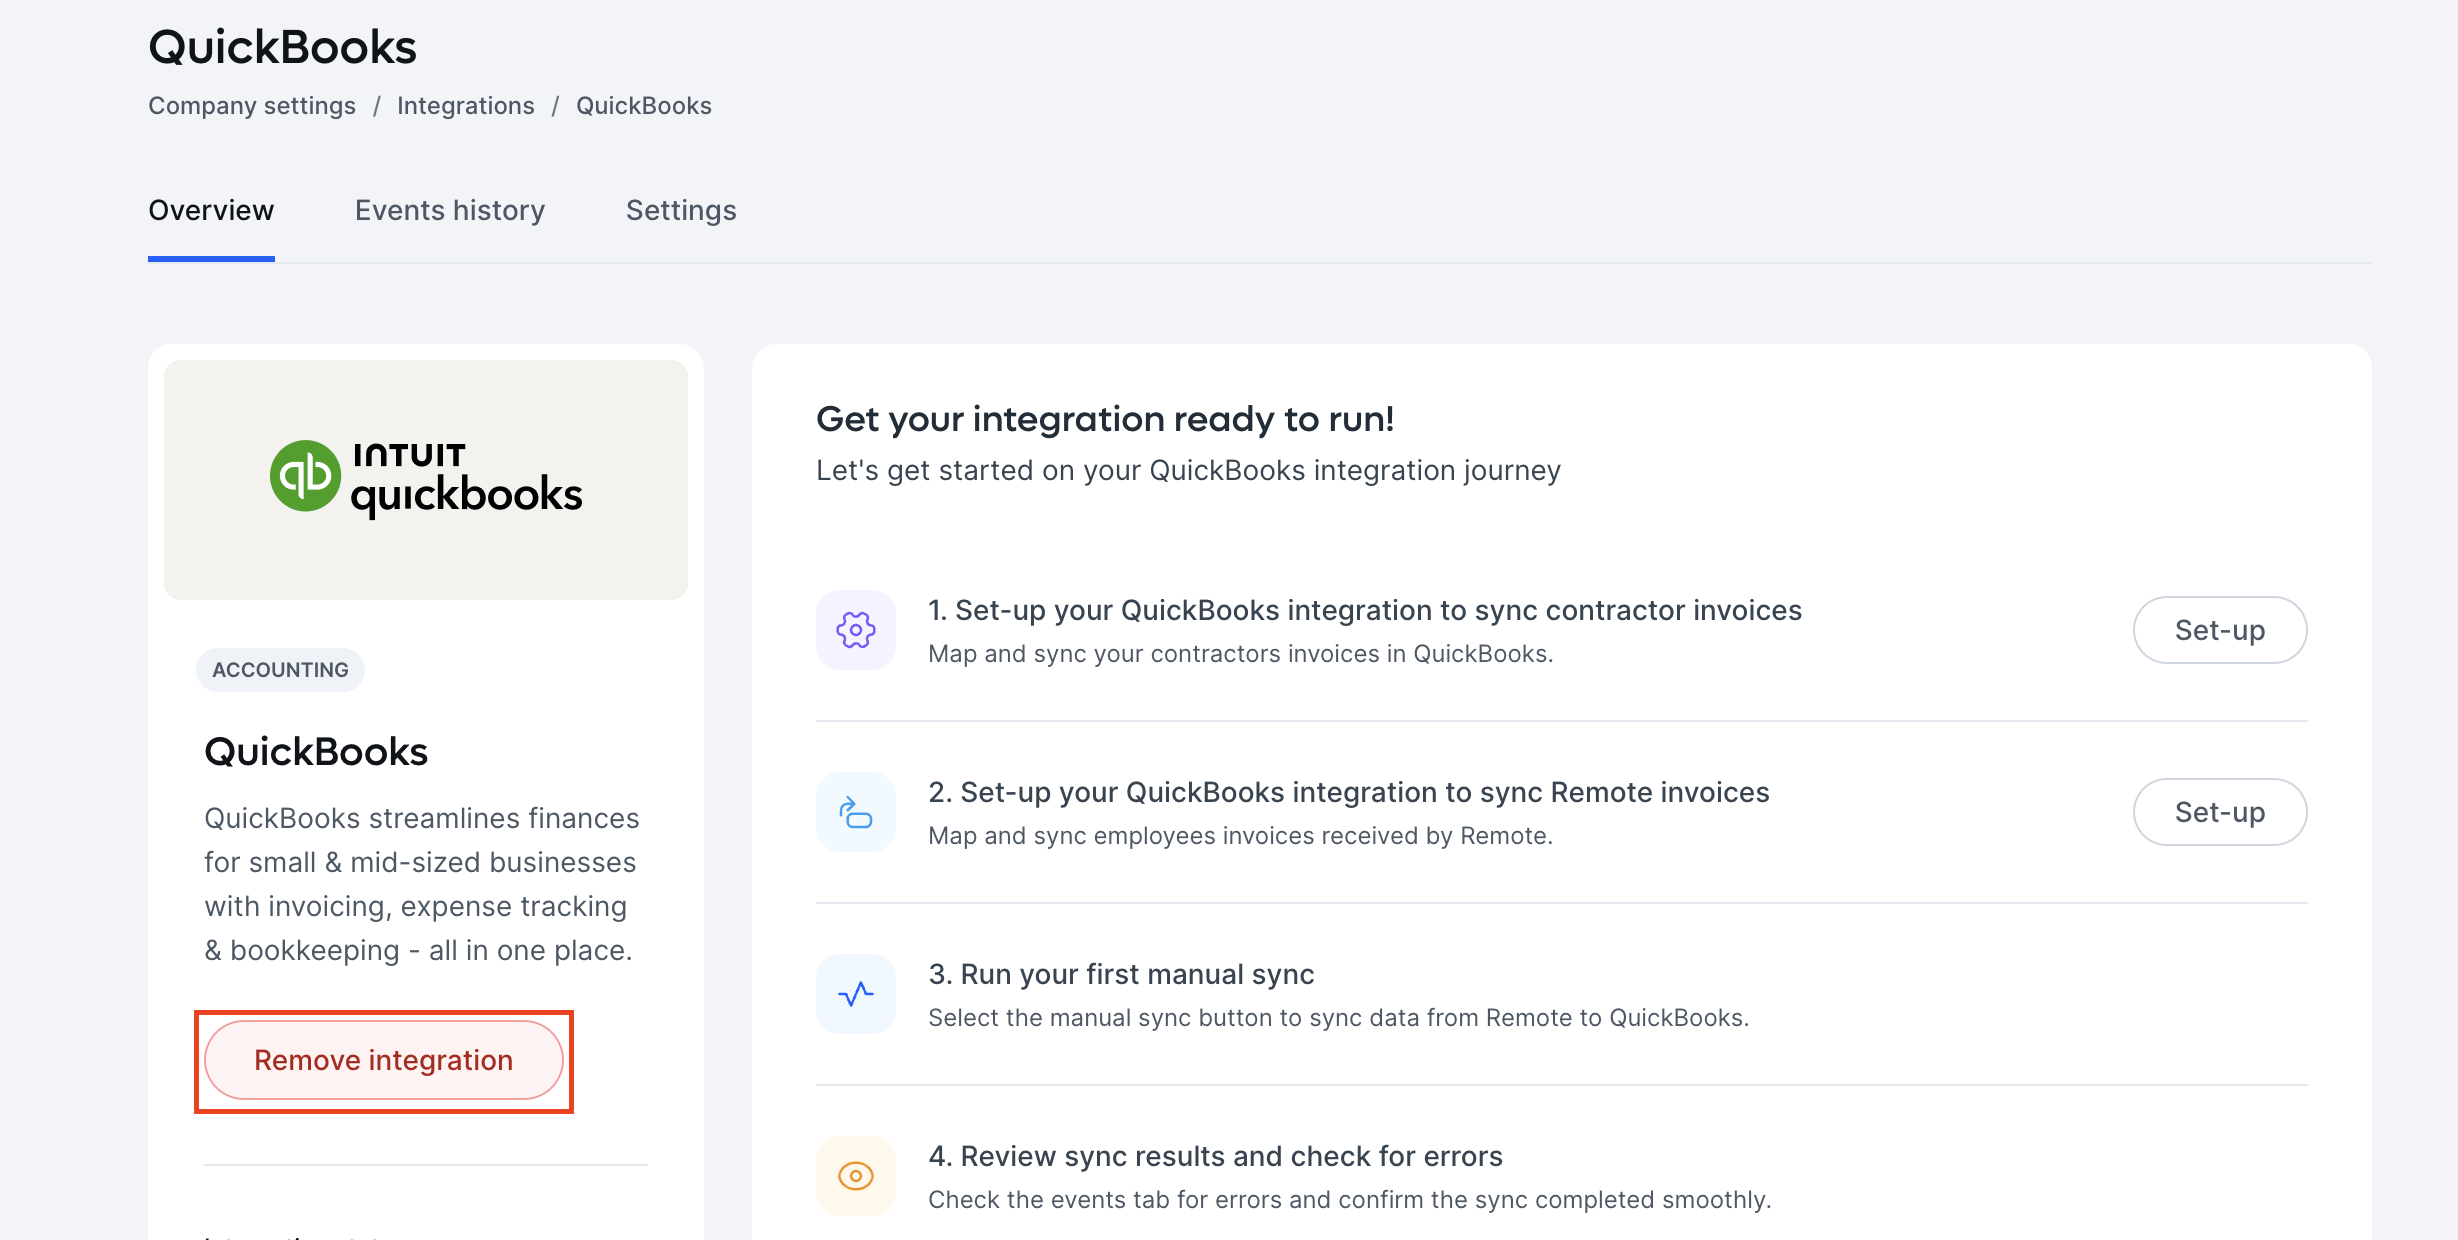The height and width of the screenshot is (1240, 2458).
Task: Click 'Get your integration ready to run!' heading
Action: 1105,419
